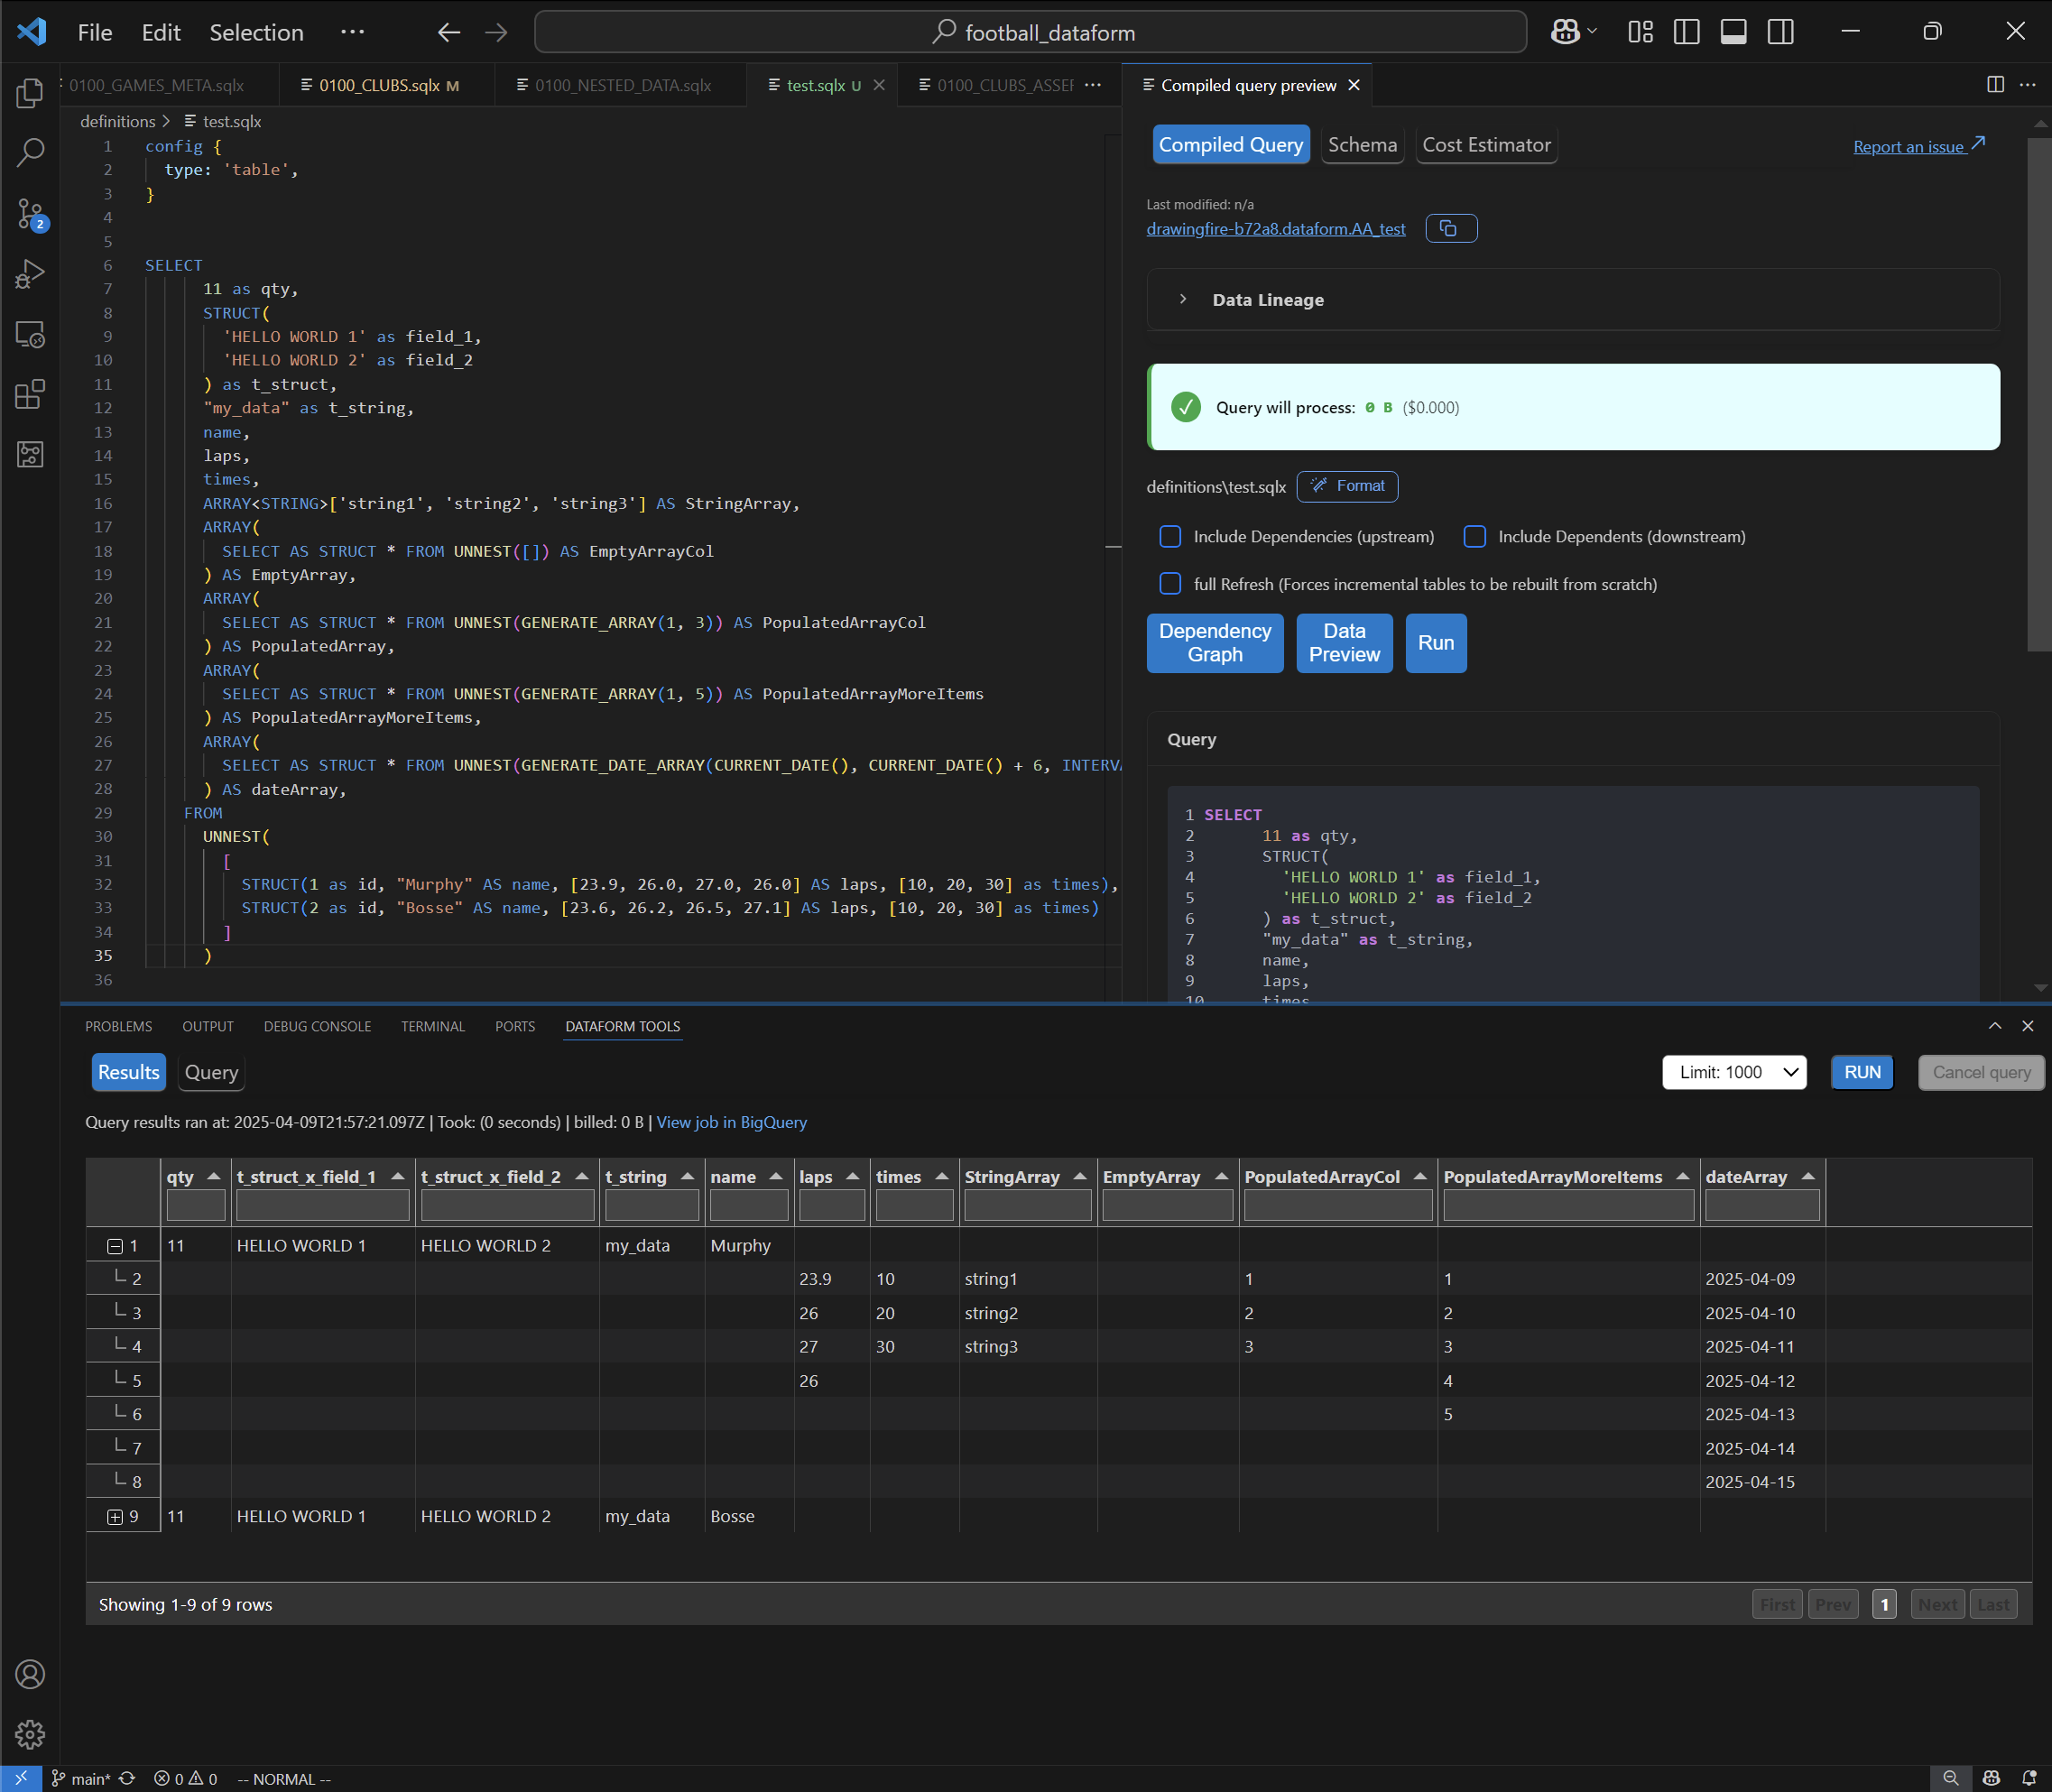
Task: Click the Data Preview button
Action: (1344, 643)
